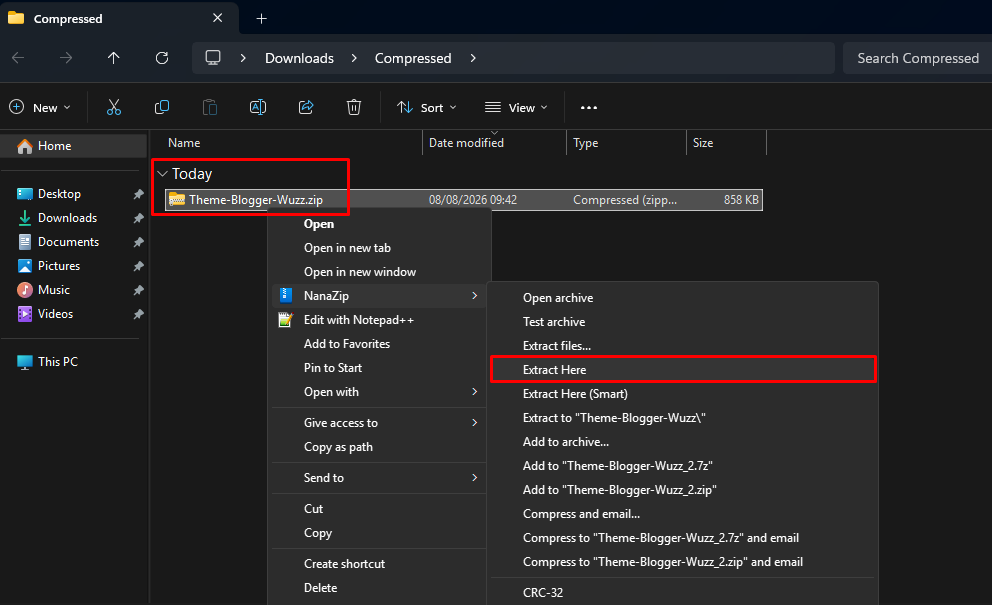
Task: Go forward with the right arrow
Action: [66, 58]
